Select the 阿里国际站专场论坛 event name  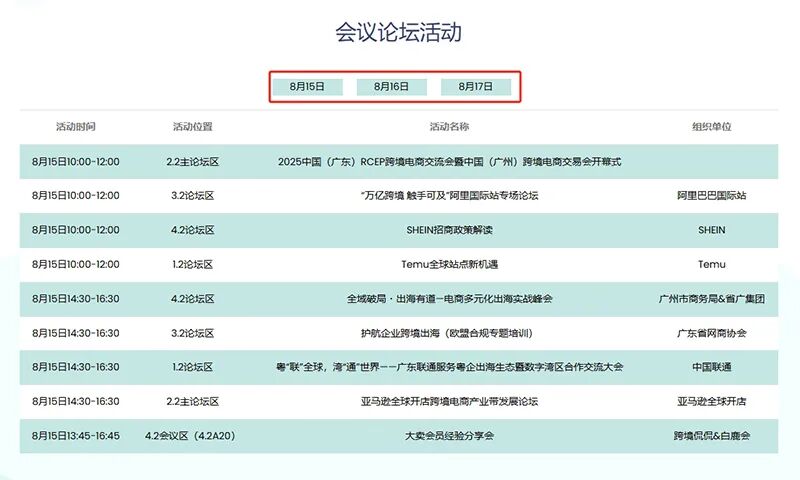(x=449, y=195)
